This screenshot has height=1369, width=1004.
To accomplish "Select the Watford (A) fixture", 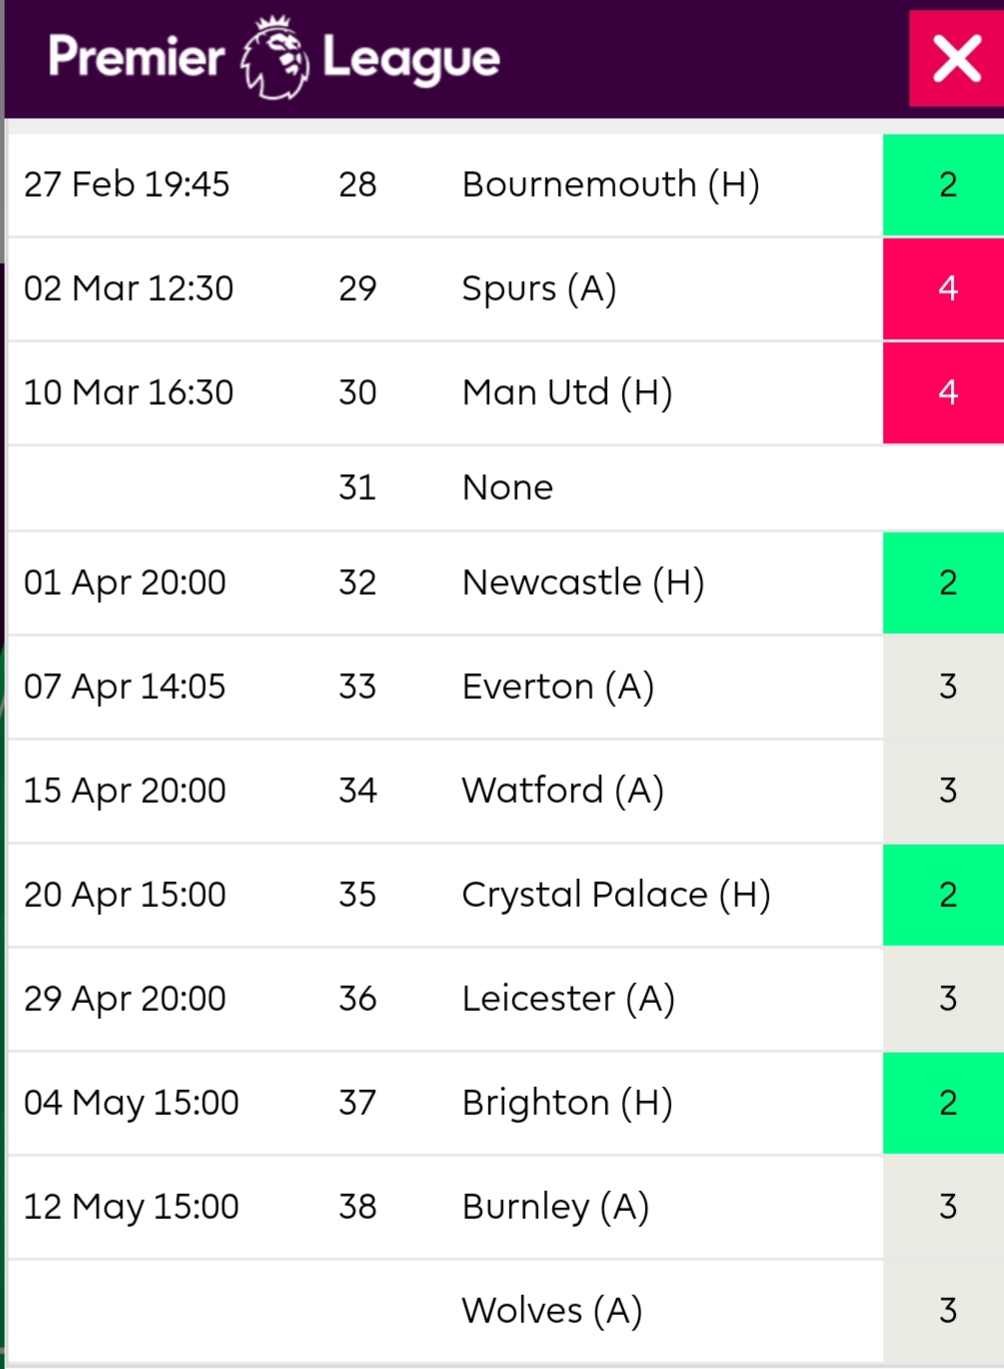I will coord(563,791).
